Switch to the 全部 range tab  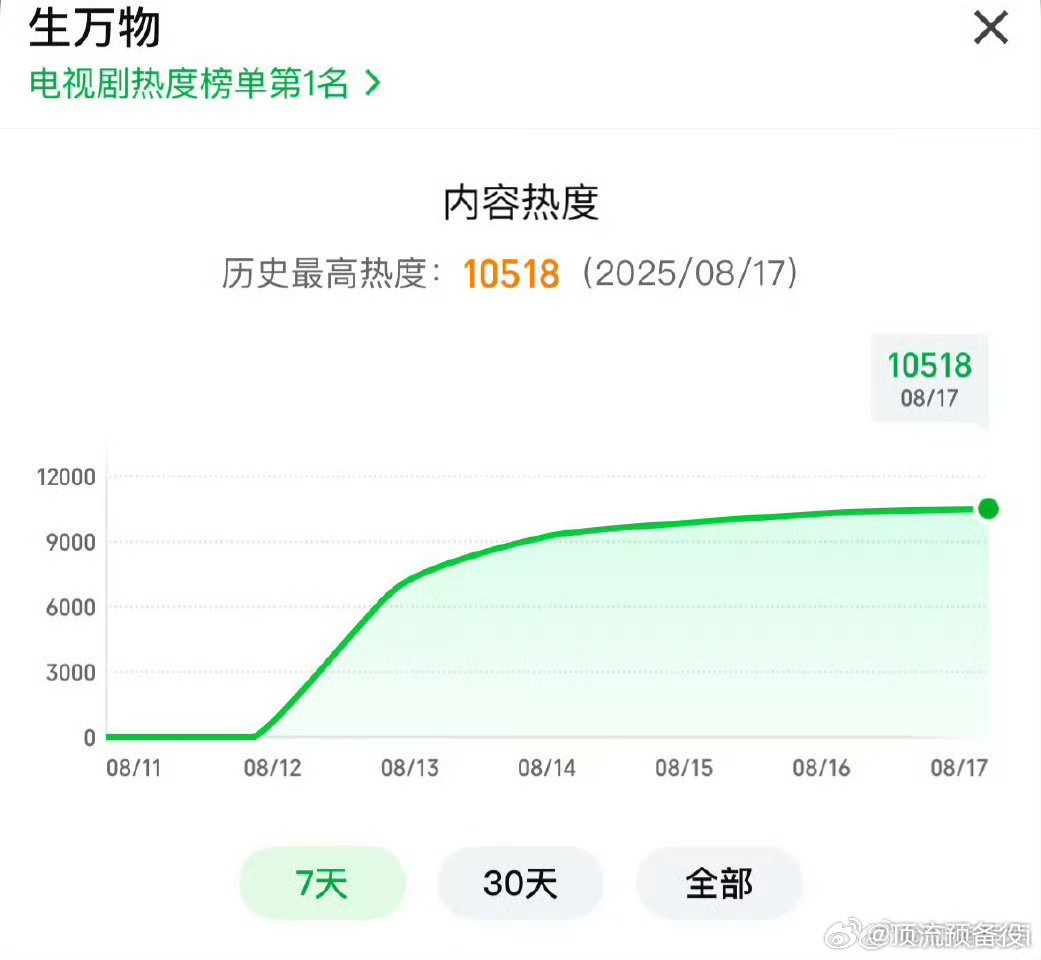tap(719, 883)
